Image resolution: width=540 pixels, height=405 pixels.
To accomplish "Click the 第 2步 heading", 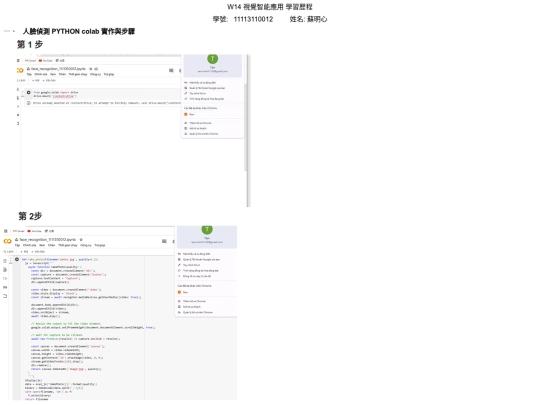I will pyautogui.click(x=30, y=216).
